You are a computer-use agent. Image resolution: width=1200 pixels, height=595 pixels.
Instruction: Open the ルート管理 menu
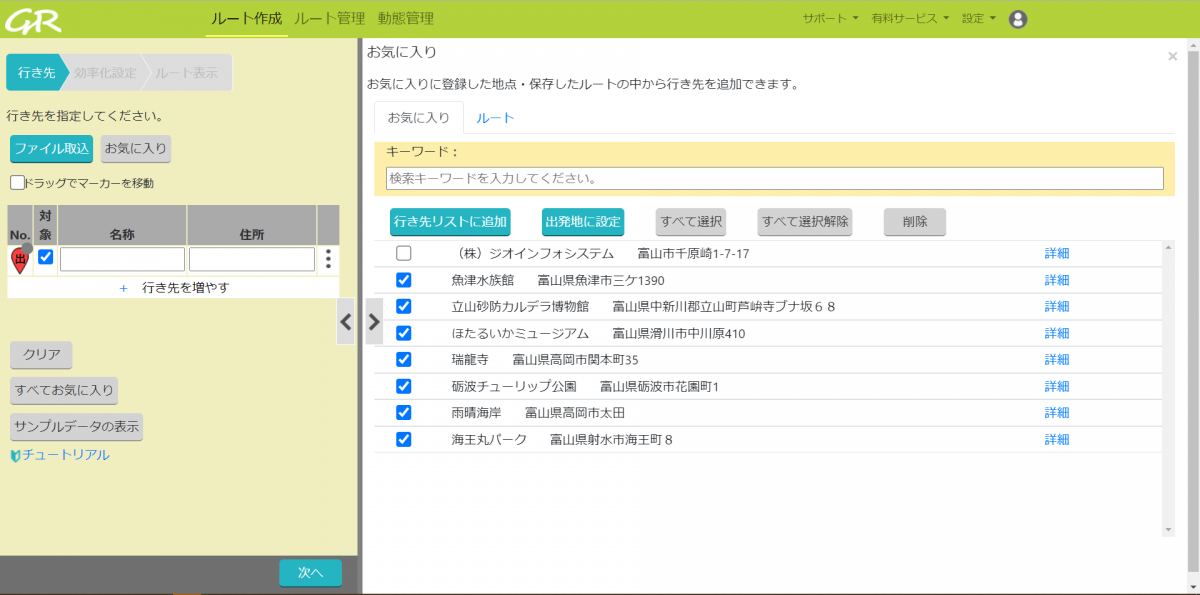(x=329, y=19)
